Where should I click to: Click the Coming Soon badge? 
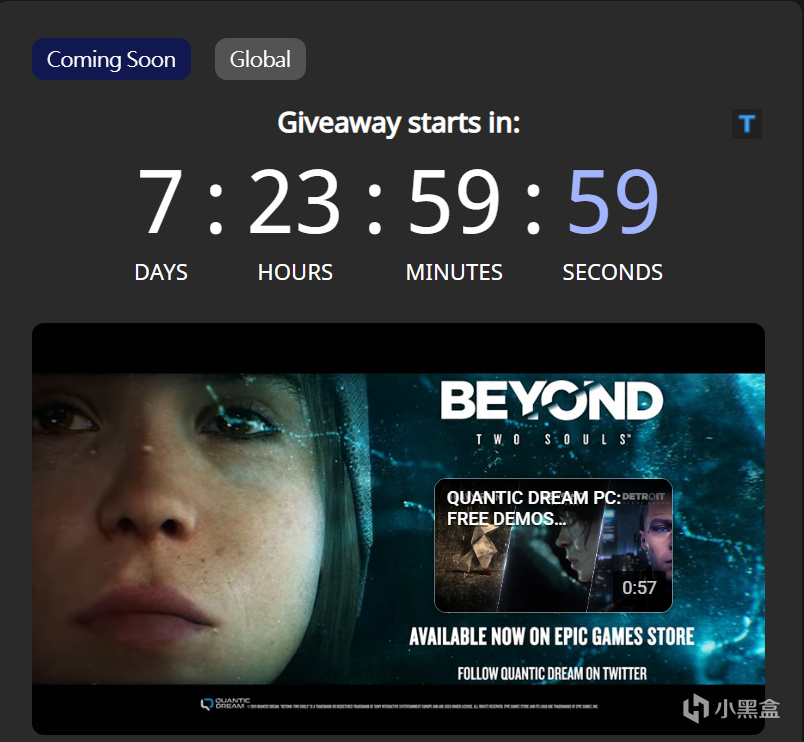coord(111,59)
